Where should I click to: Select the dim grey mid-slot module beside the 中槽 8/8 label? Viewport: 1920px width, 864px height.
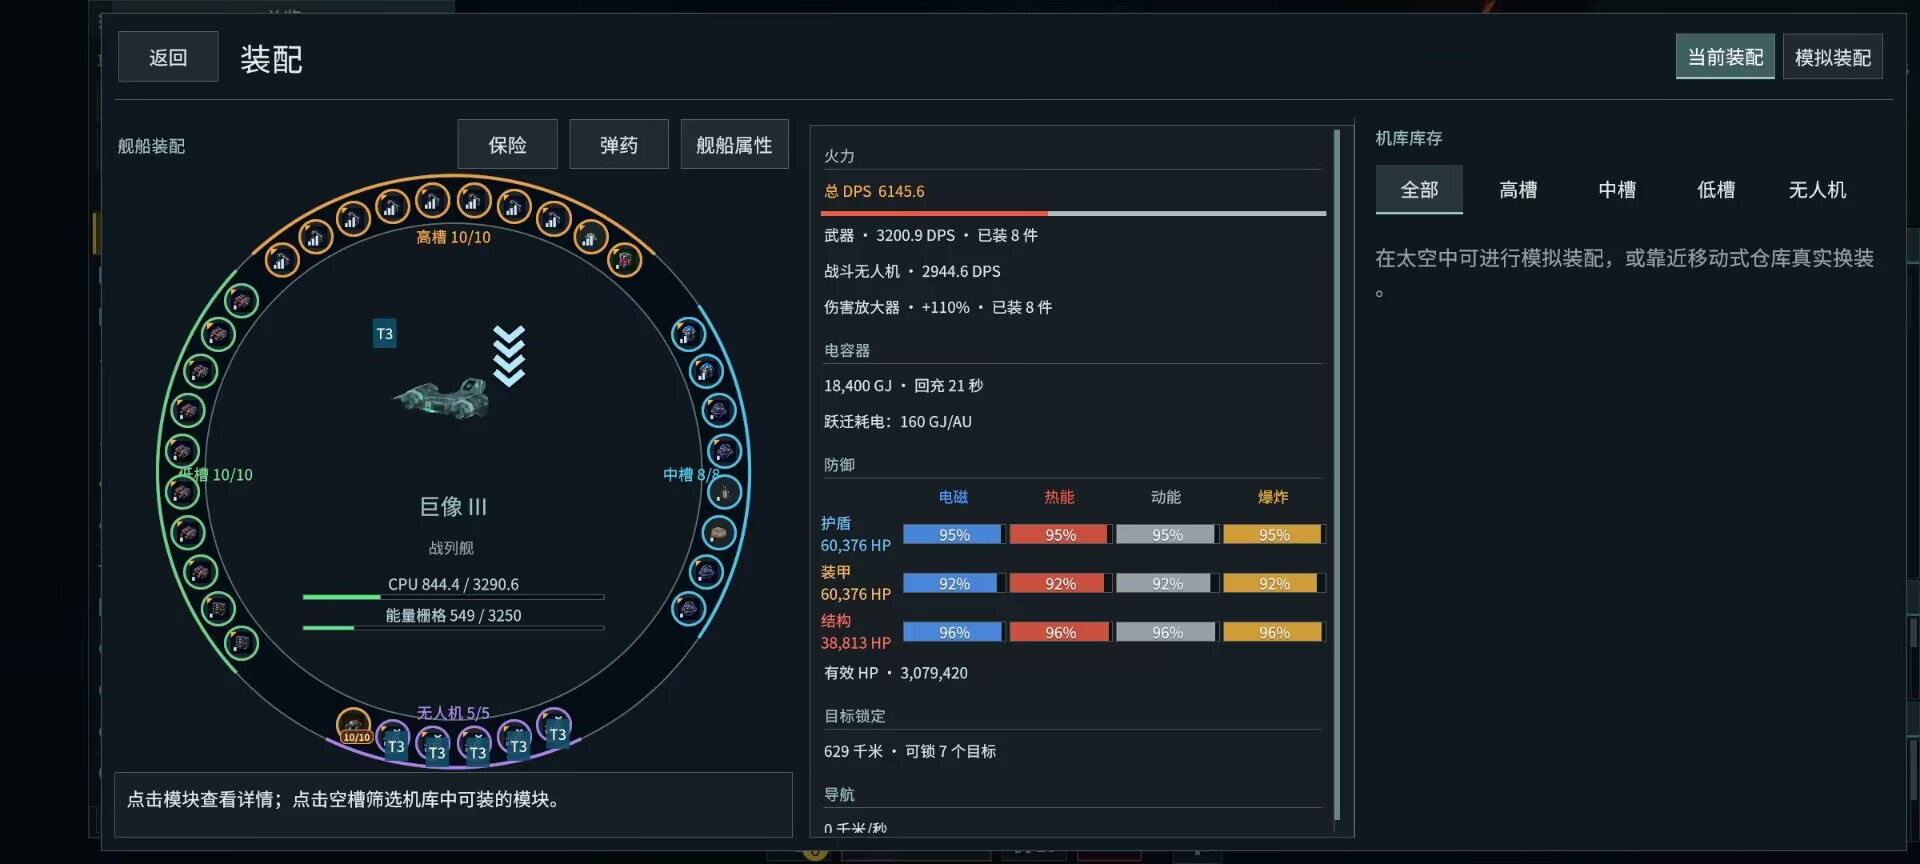(725, 492)
